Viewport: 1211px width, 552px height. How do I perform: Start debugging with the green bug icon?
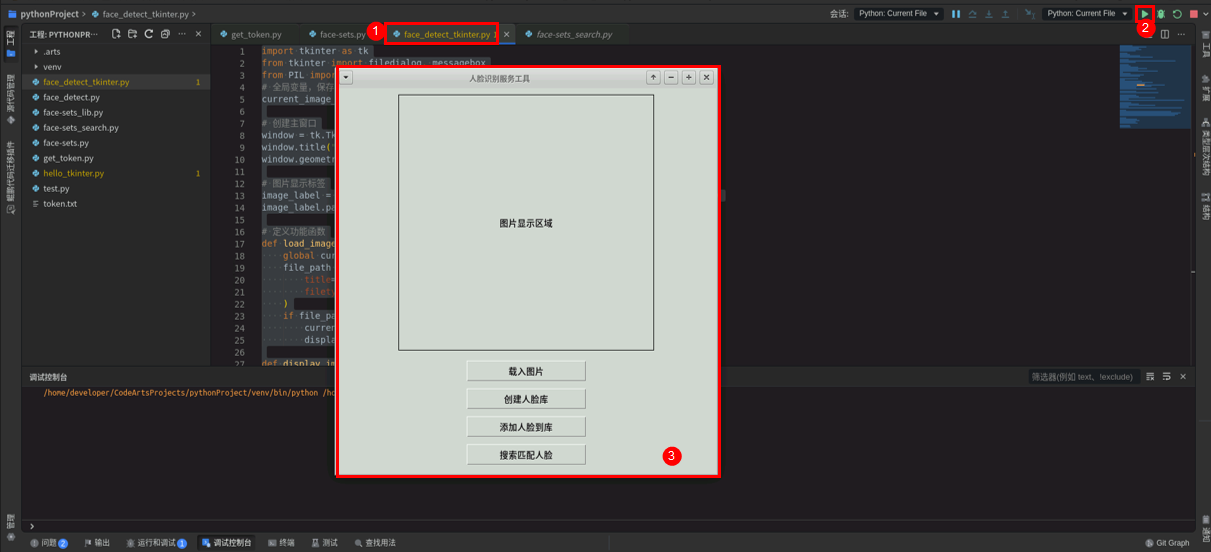[1161, 14]
